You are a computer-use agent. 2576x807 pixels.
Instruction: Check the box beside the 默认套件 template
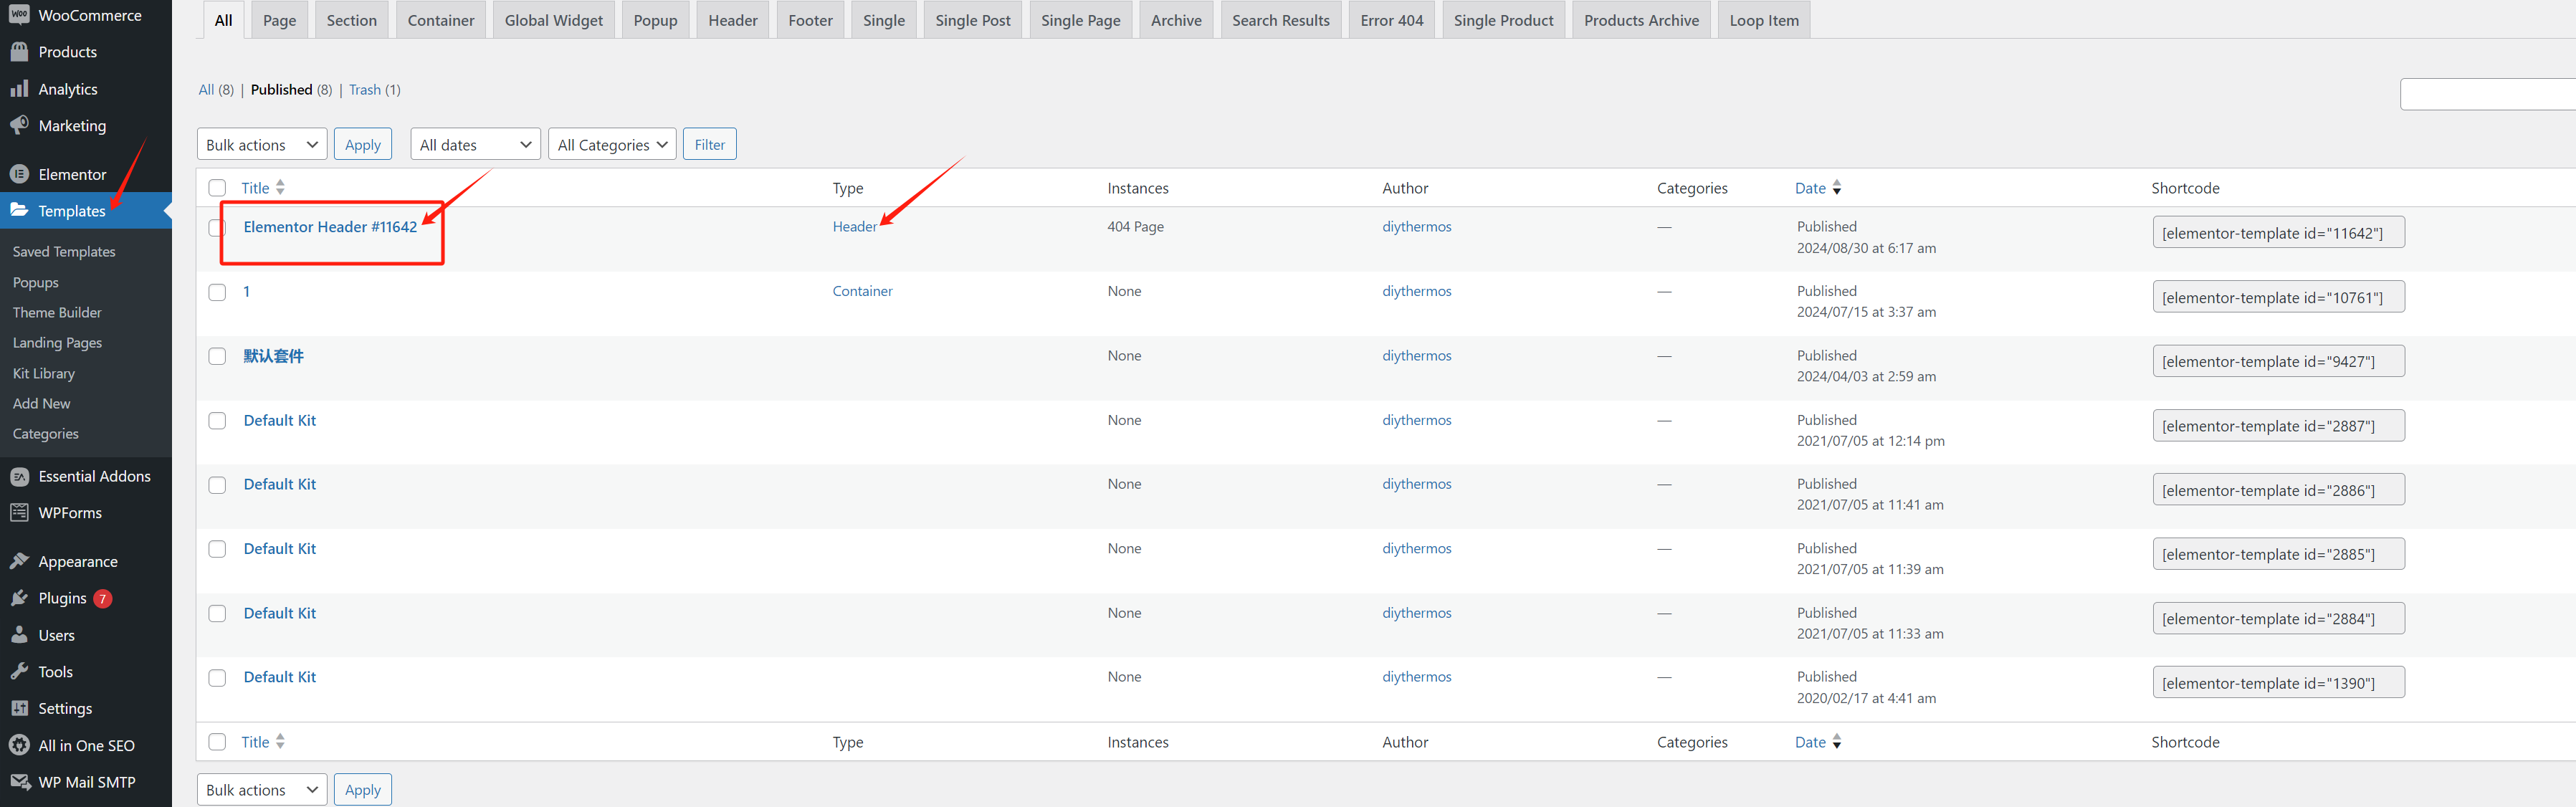click(217, 356)
